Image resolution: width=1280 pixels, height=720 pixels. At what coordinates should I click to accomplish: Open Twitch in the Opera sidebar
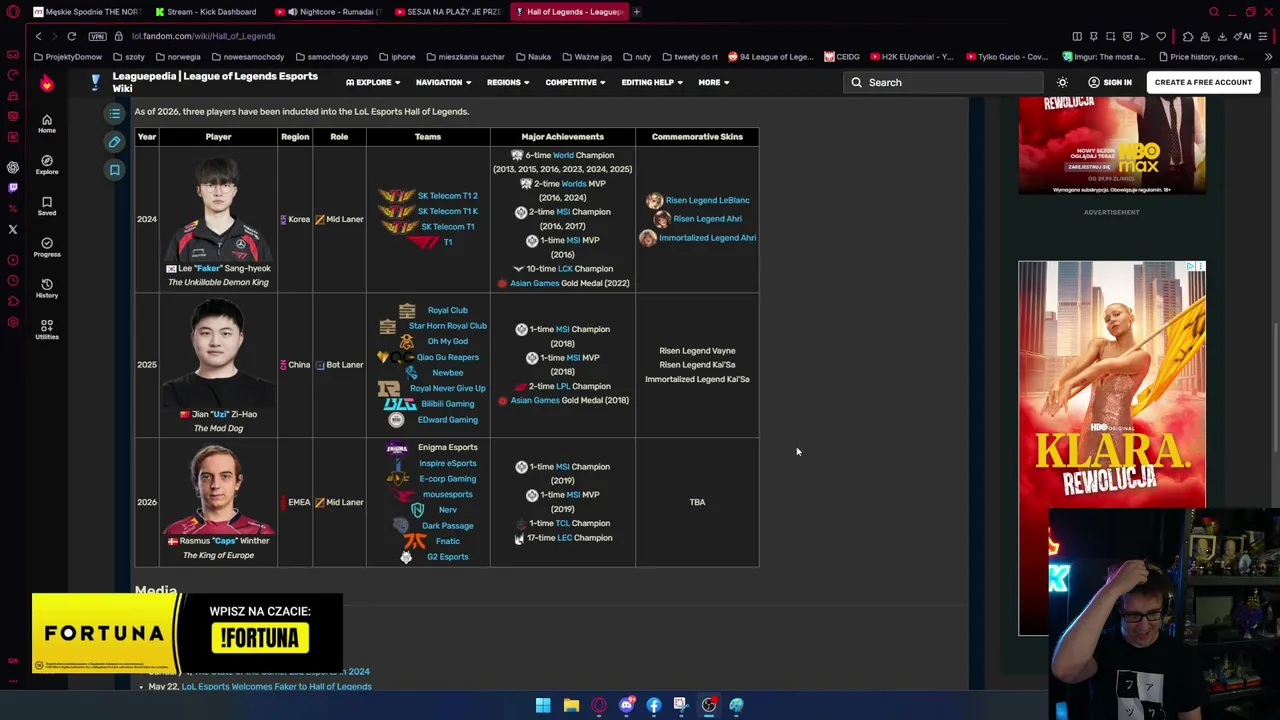[13, 187]
